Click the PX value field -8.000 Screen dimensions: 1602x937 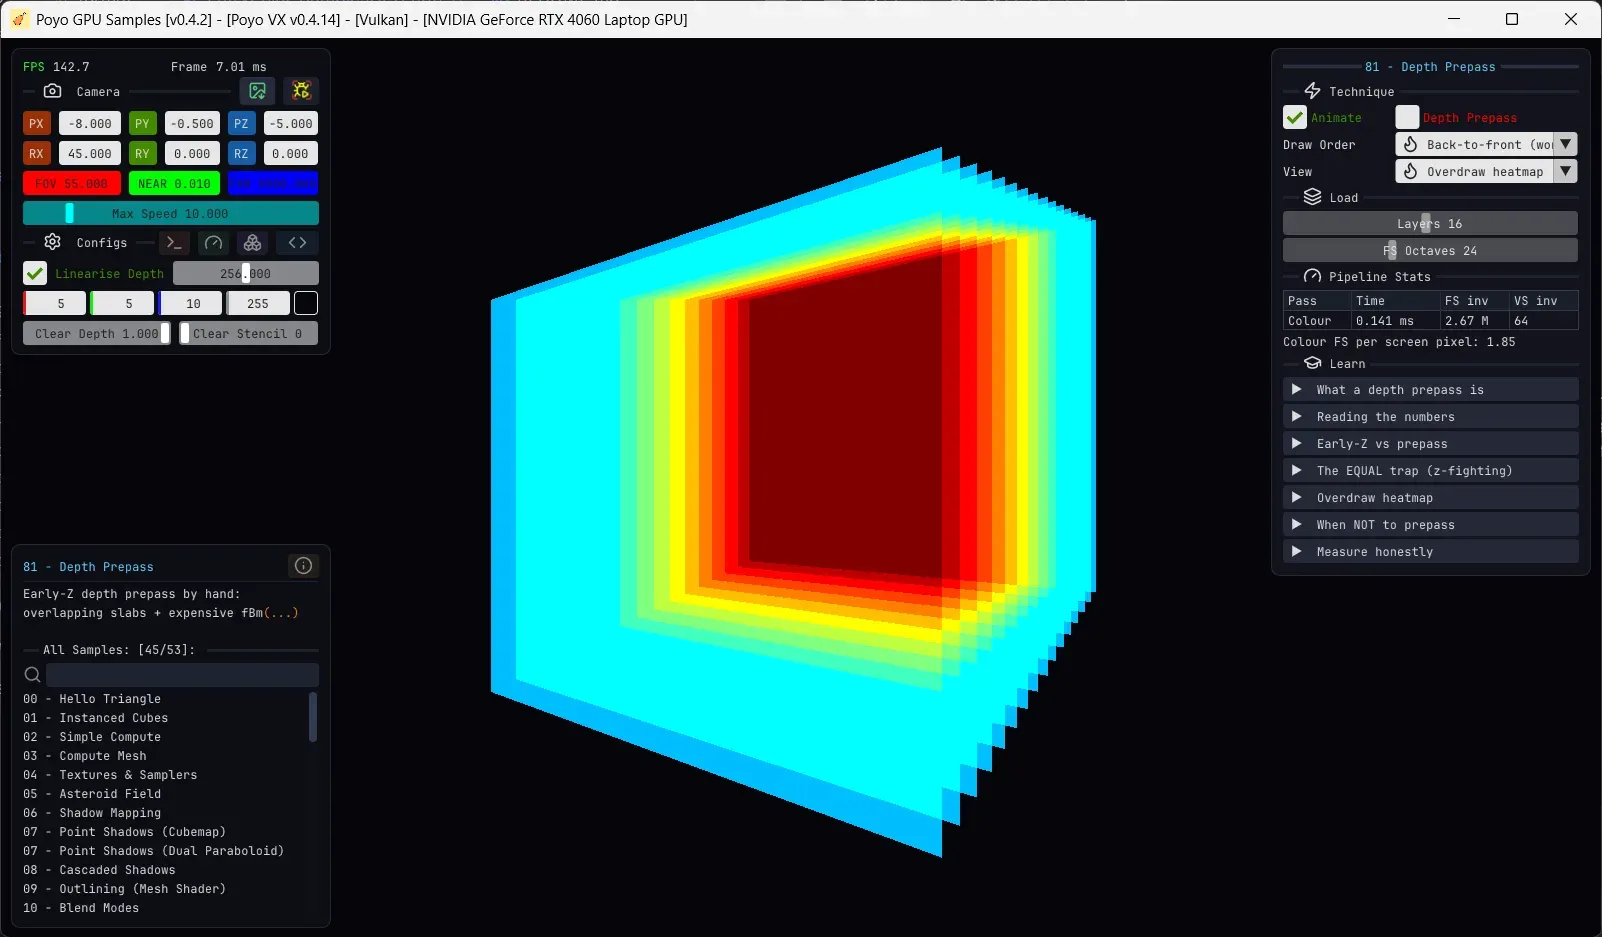pos(90,124)
